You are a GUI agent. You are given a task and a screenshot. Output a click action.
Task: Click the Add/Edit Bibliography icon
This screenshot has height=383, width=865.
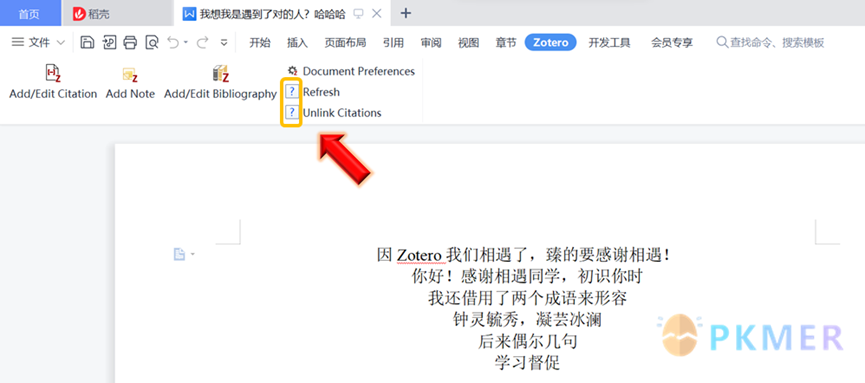point(220,73)
